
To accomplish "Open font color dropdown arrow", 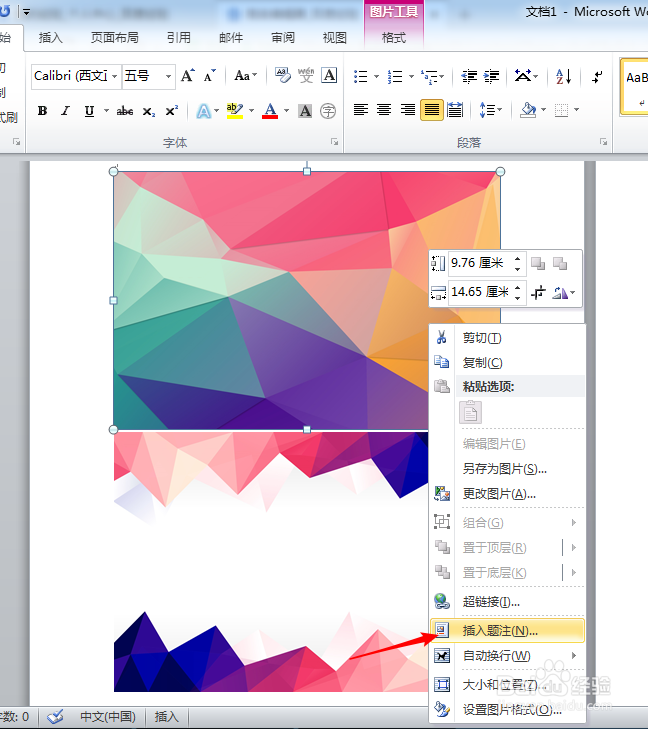I will point(286,111).
